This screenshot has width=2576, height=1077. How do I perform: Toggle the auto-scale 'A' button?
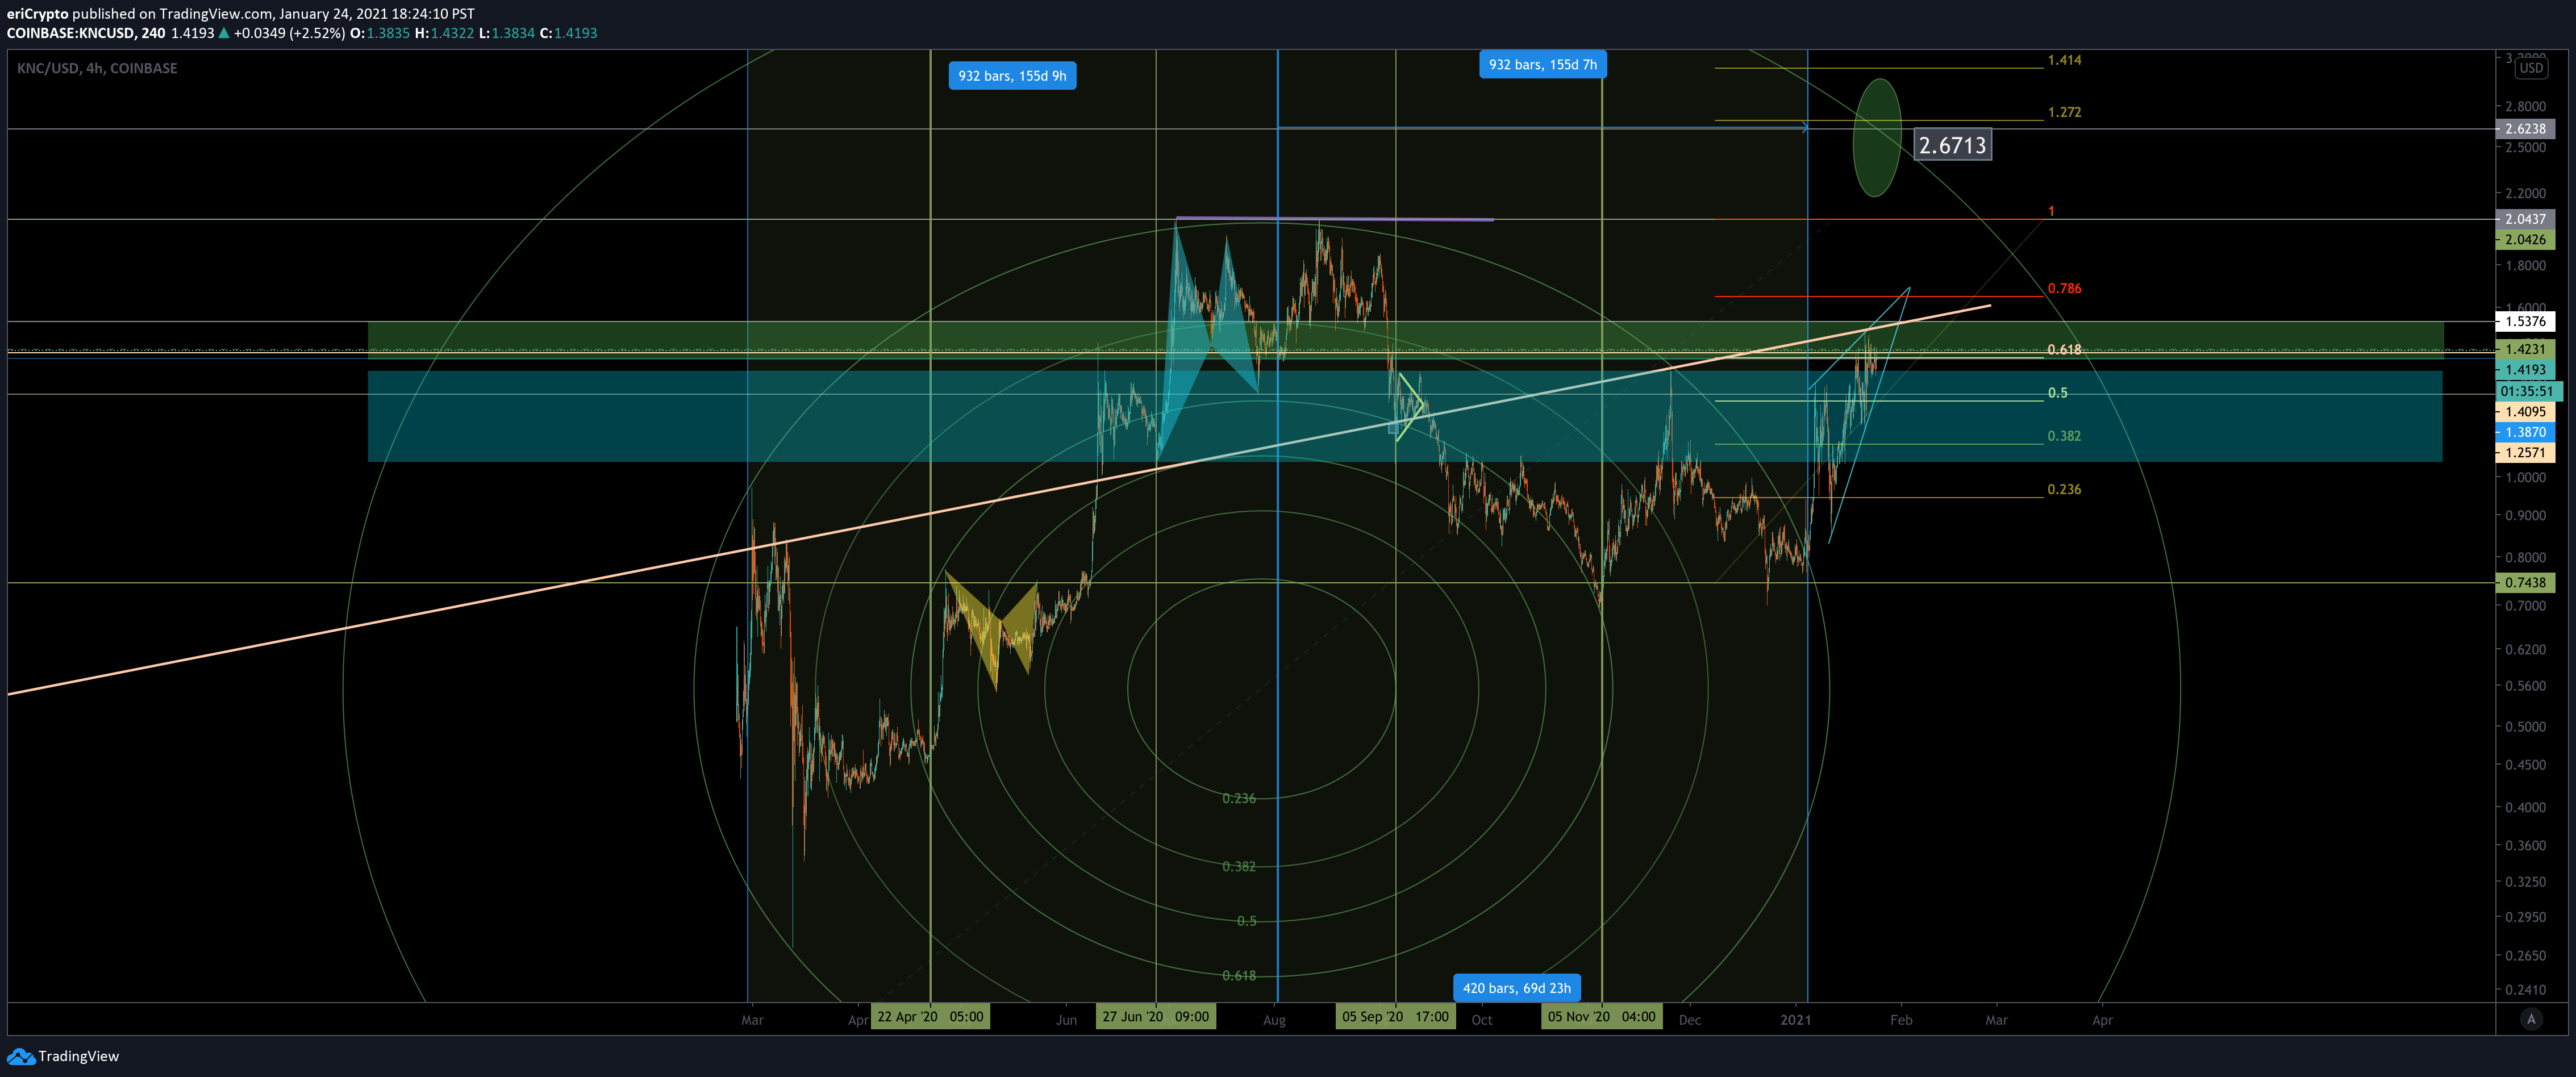click(x=2531, y=1019)
